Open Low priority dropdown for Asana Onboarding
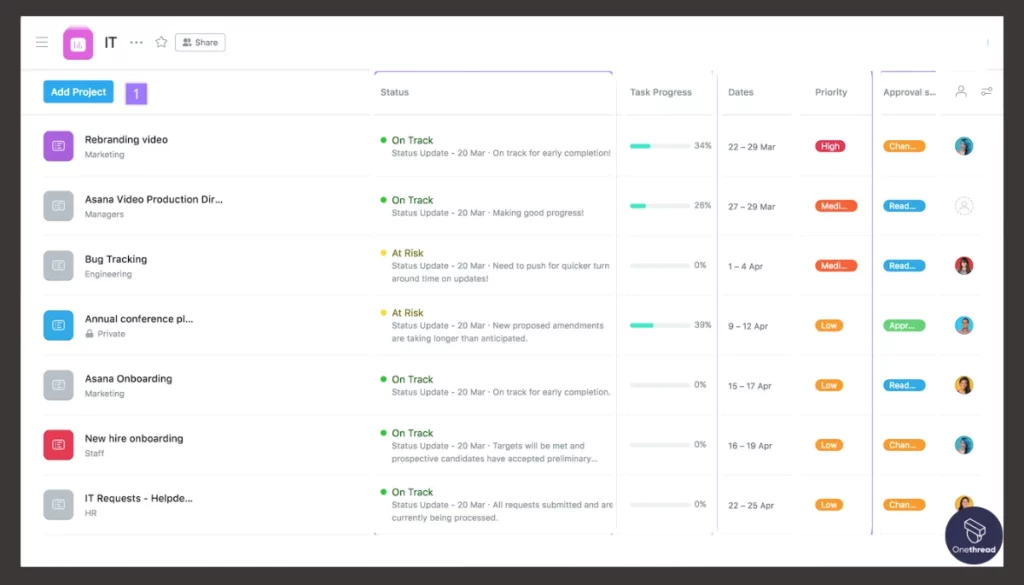 coord(829,385)
